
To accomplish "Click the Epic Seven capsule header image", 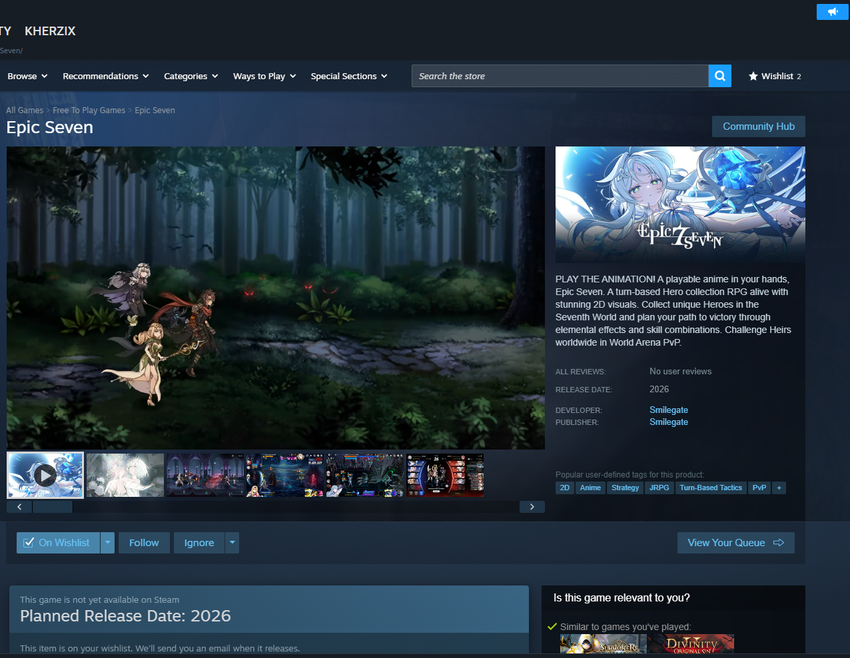I will pos(680,204).
